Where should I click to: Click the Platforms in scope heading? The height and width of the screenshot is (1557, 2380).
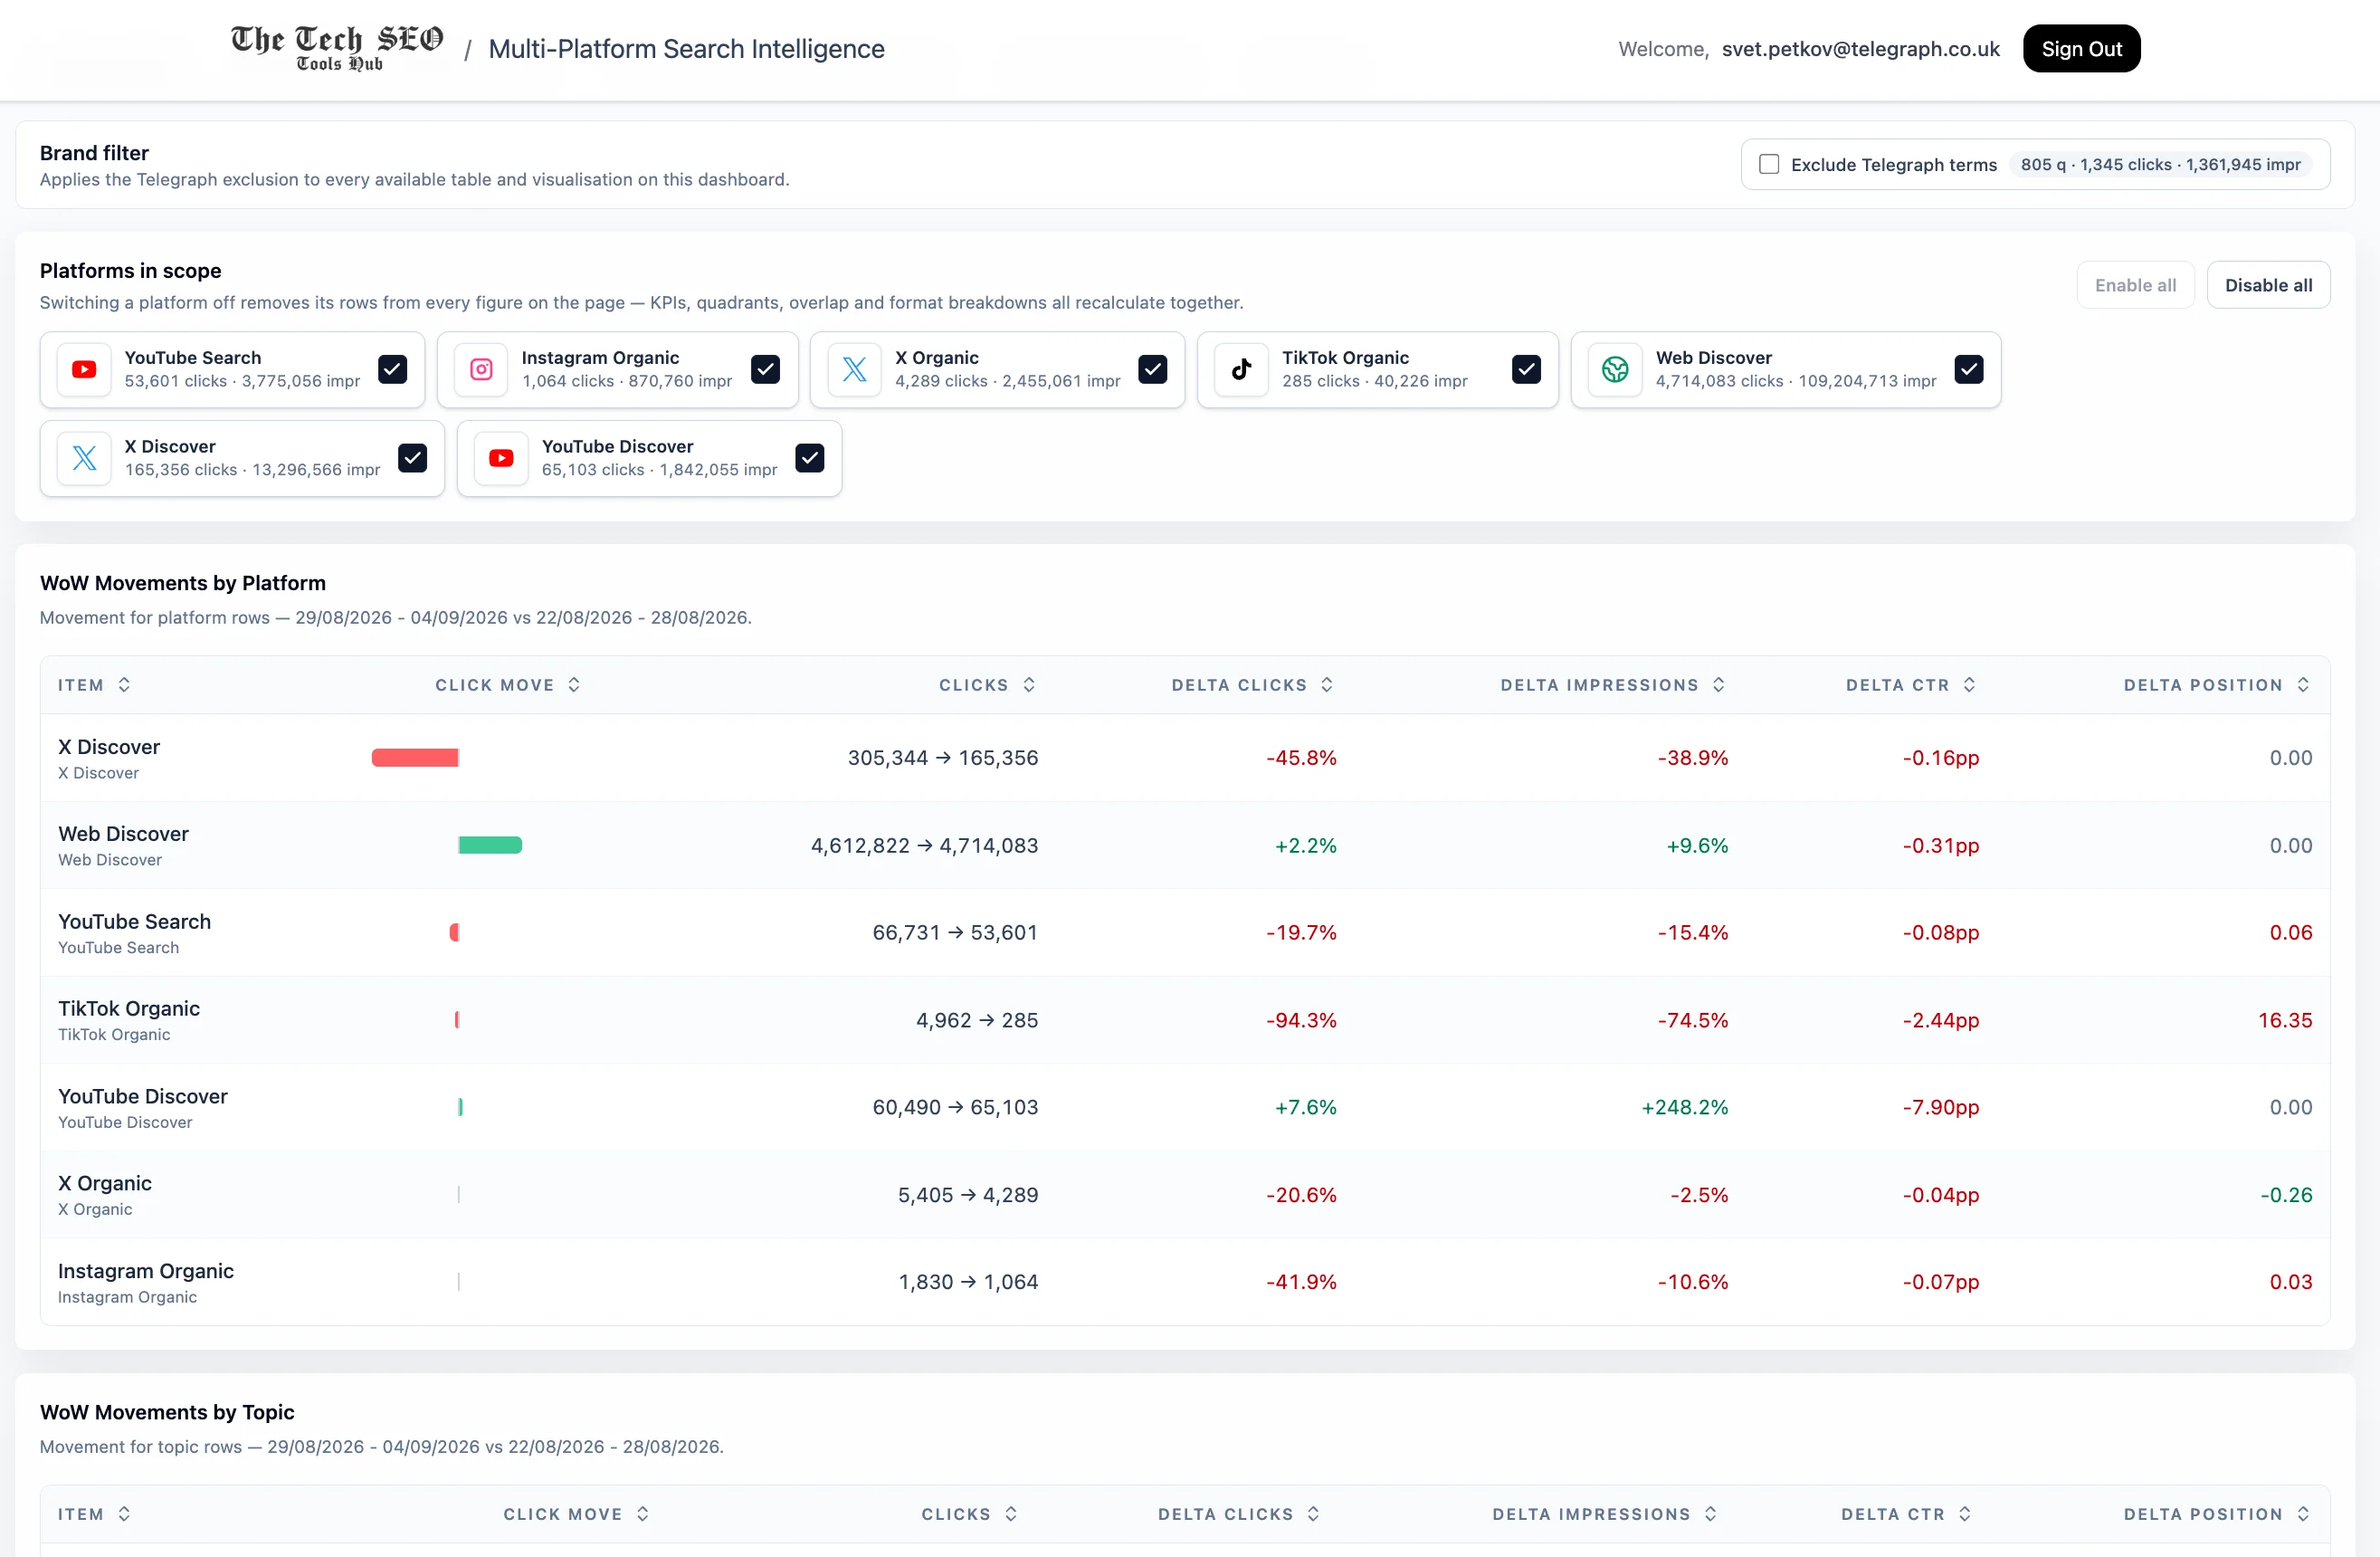(x=130, y=270)
